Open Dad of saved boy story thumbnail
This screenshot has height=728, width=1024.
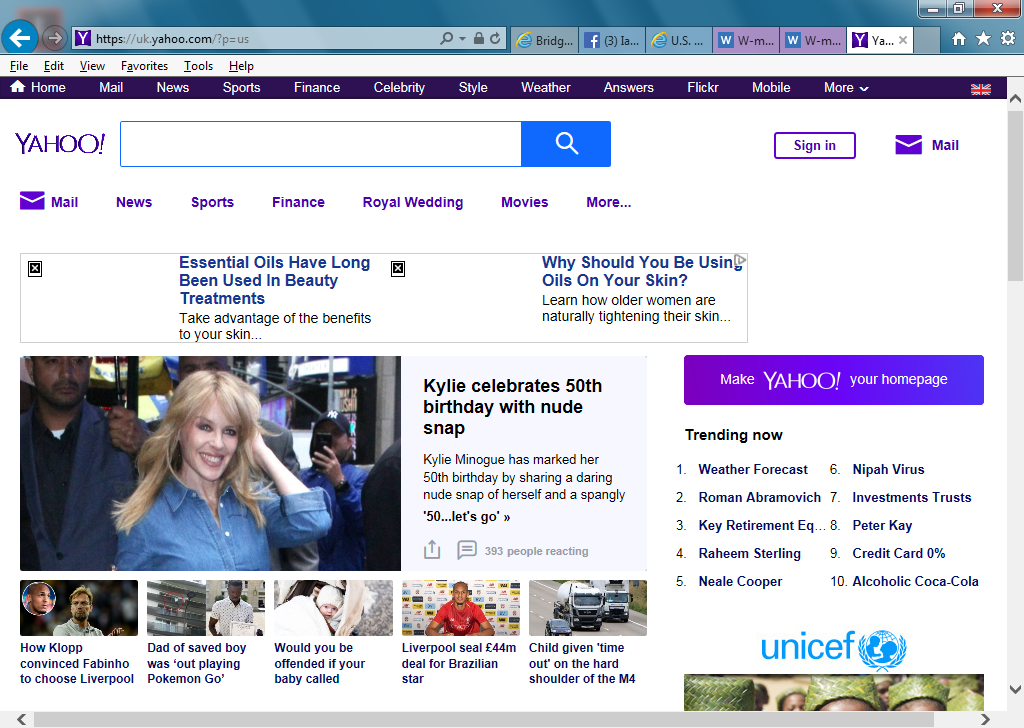tap(206, 608)
